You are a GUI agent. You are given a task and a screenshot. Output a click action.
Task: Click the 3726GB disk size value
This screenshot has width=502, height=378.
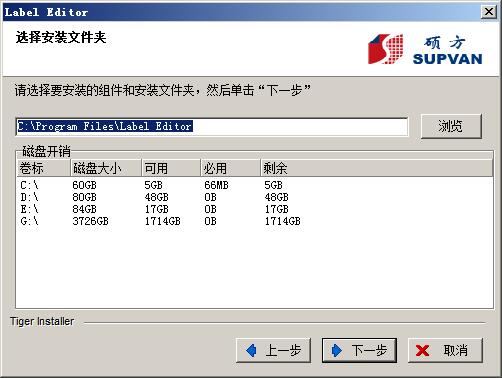[x=90, y=221]
